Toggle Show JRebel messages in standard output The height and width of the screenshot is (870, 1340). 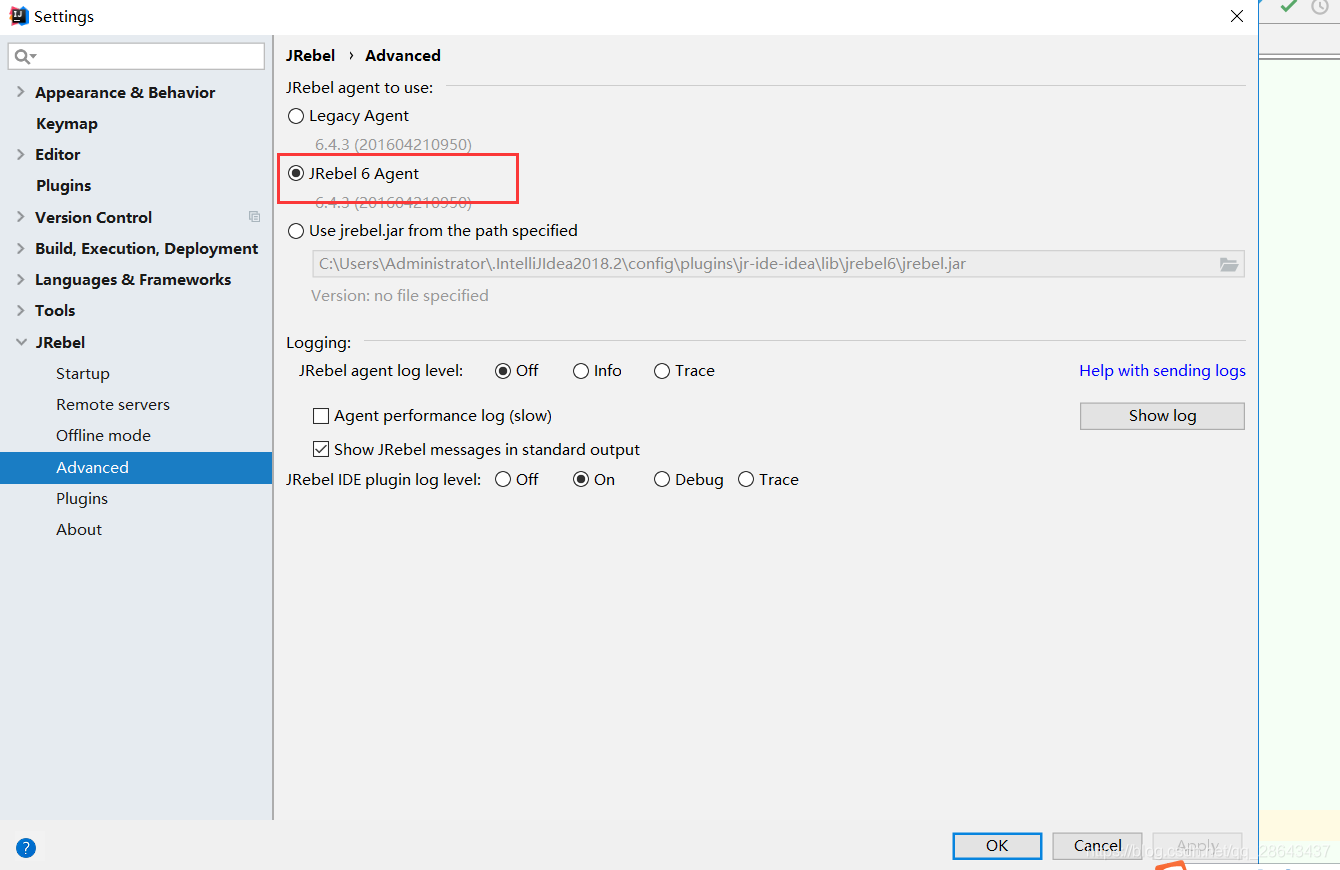click(321, 450)
